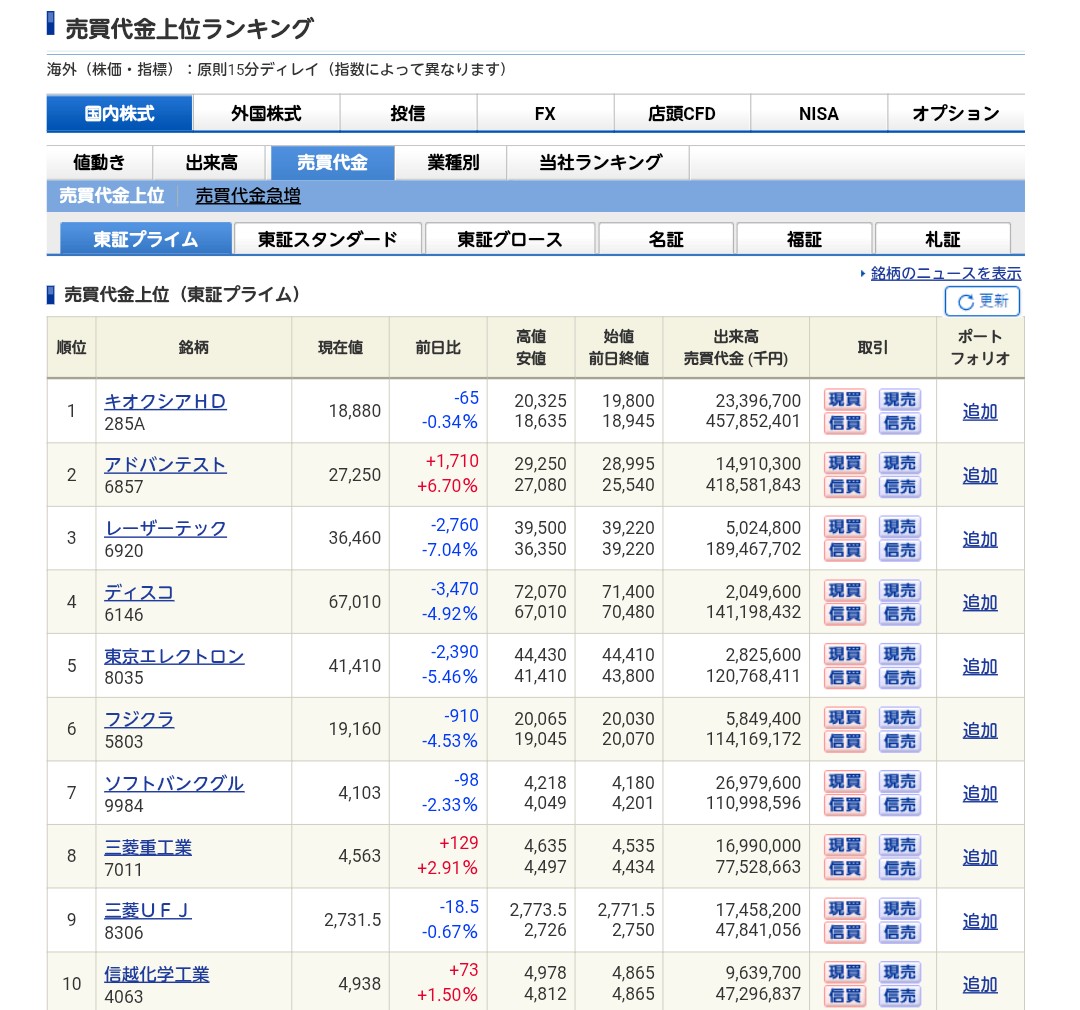Switch to the 外国株式 tab

tap(264, 114)
